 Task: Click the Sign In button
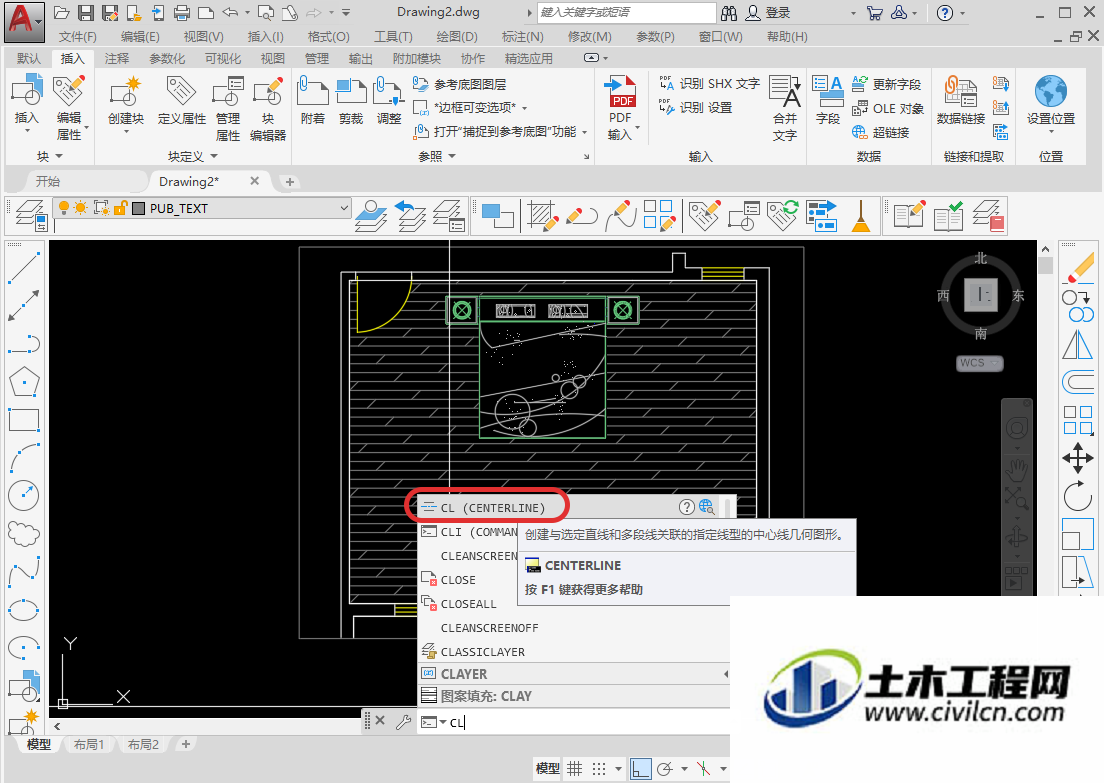(x=768, y=13)
